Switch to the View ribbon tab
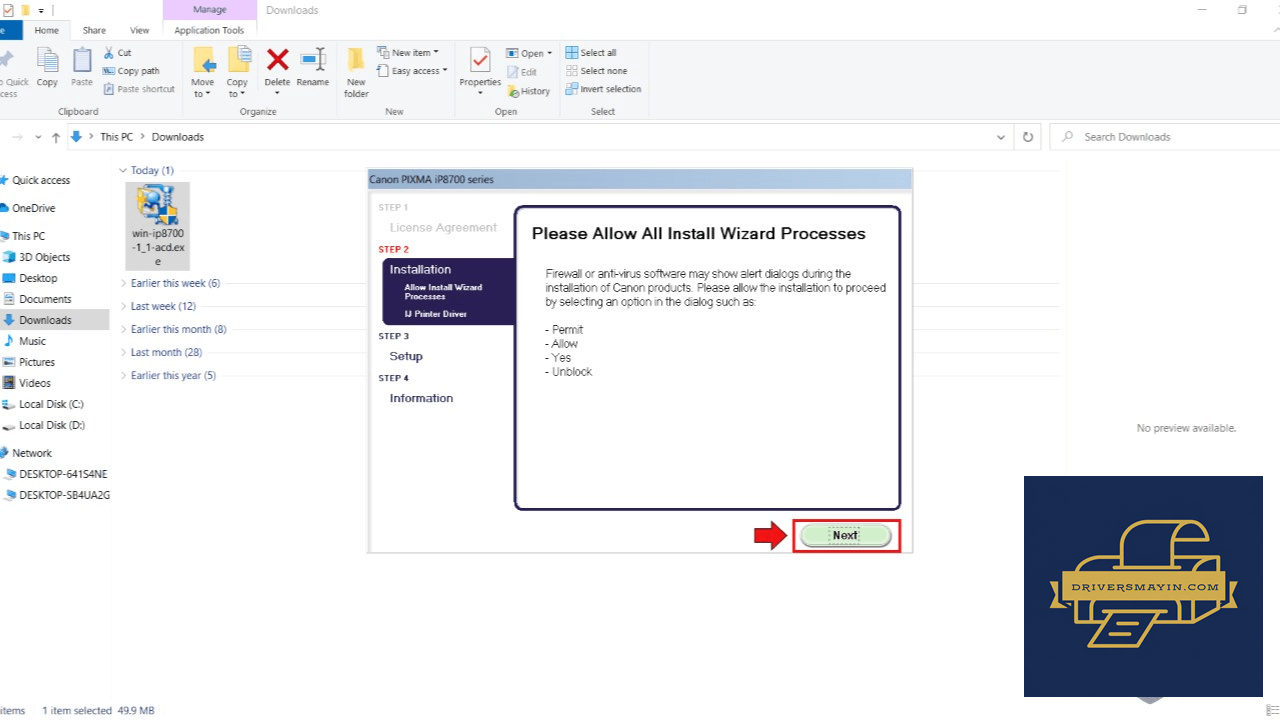The image size is (1280, 720). tap(140, 30)
